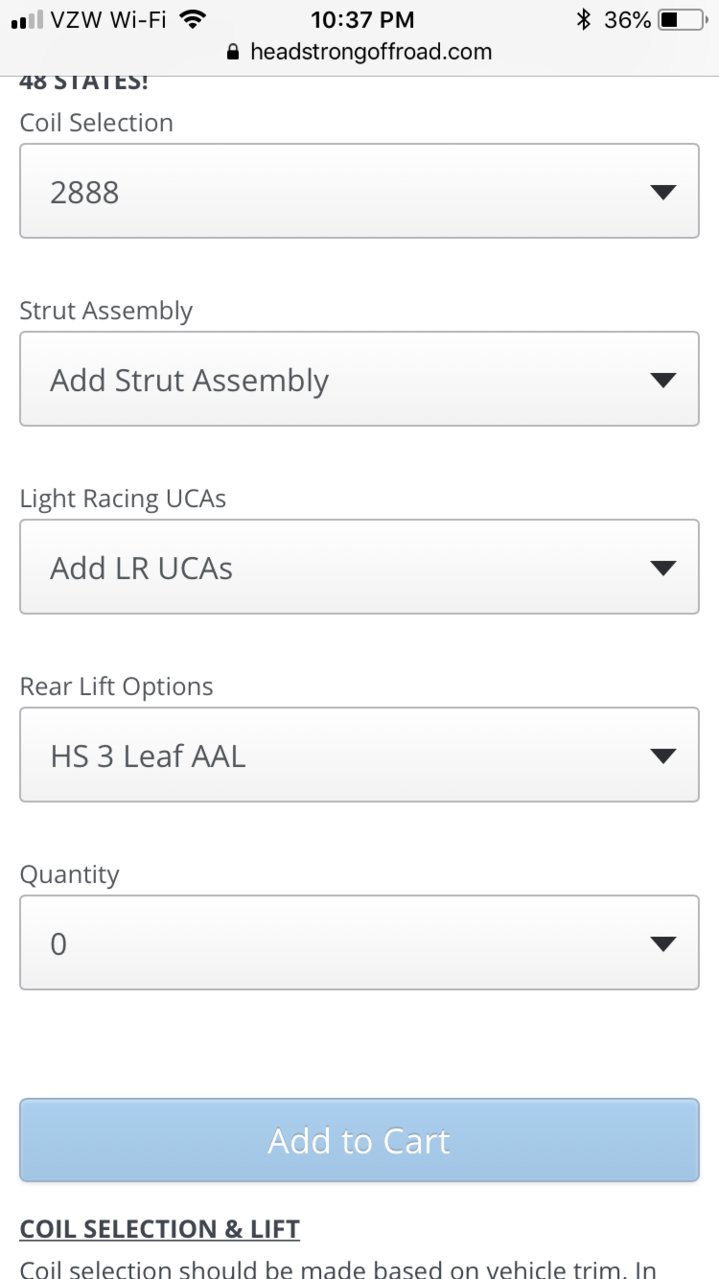
Task: Tap the arrow icon beside HS 3 Leaf AAL
Action: pyautogui.click(x=662, y=756)
